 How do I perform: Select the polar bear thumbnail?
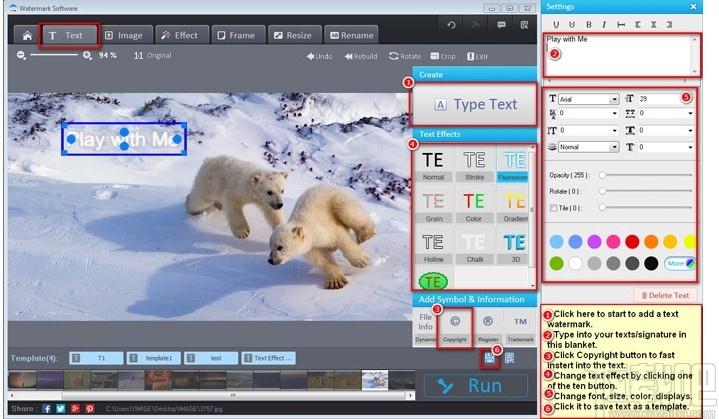point(375,380)
